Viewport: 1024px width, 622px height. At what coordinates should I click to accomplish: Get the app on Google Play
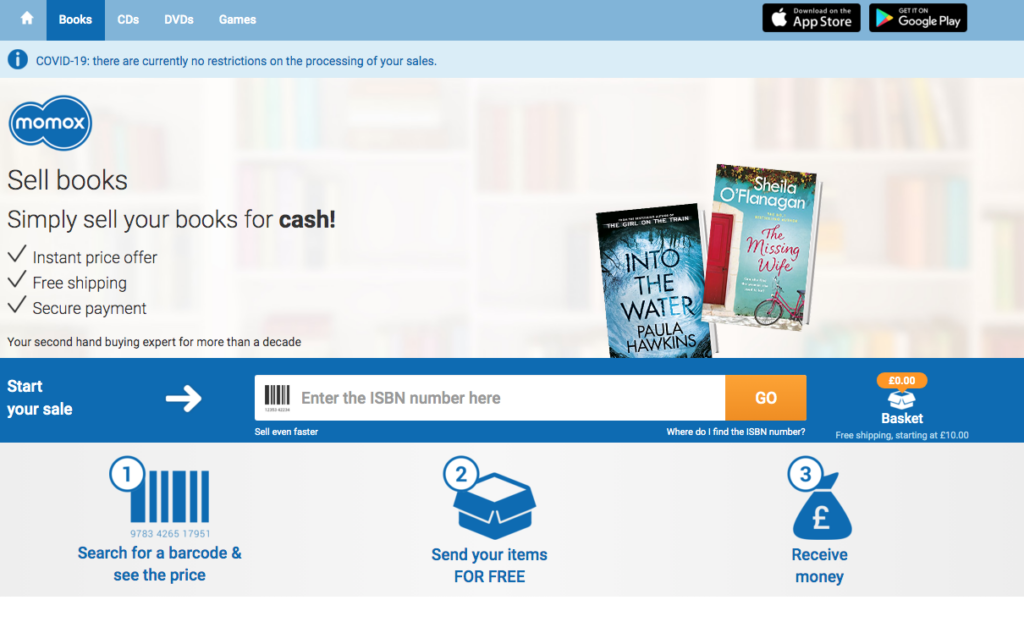(918, 18)
